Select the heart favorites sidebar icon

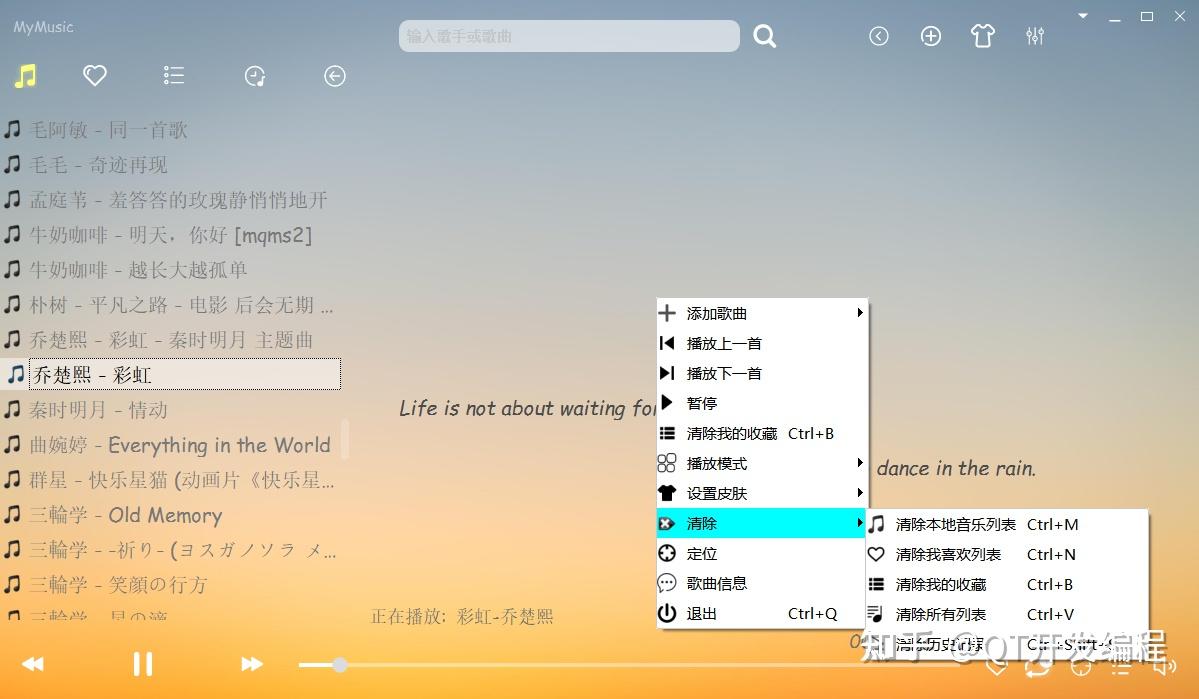(x=94, y=75)
